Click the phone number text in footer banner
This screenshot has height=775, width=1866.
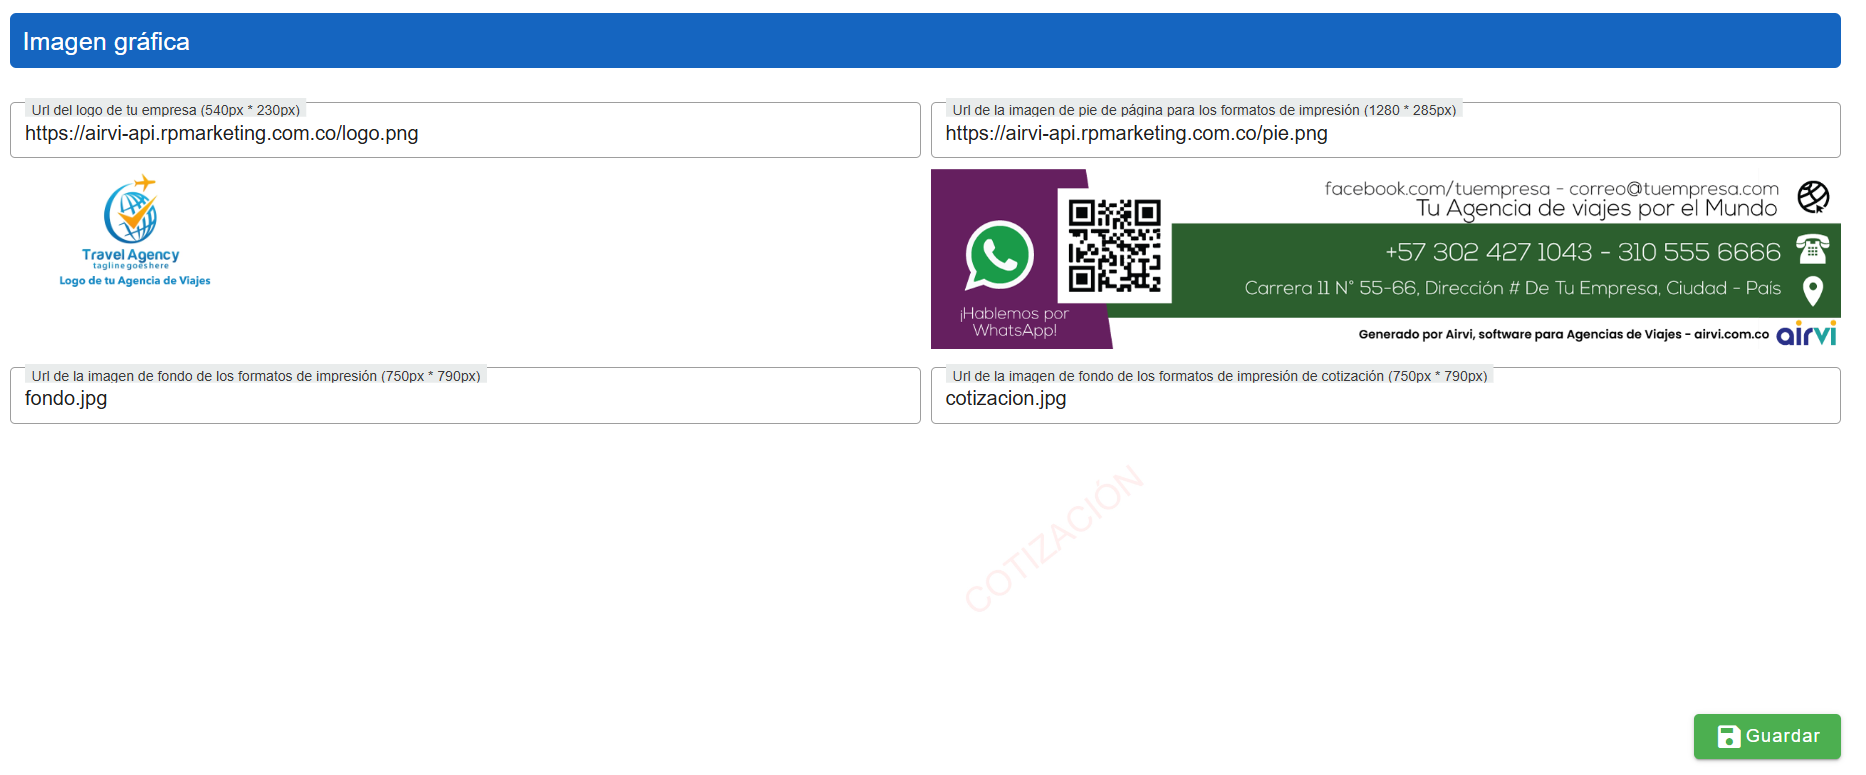1582,252
